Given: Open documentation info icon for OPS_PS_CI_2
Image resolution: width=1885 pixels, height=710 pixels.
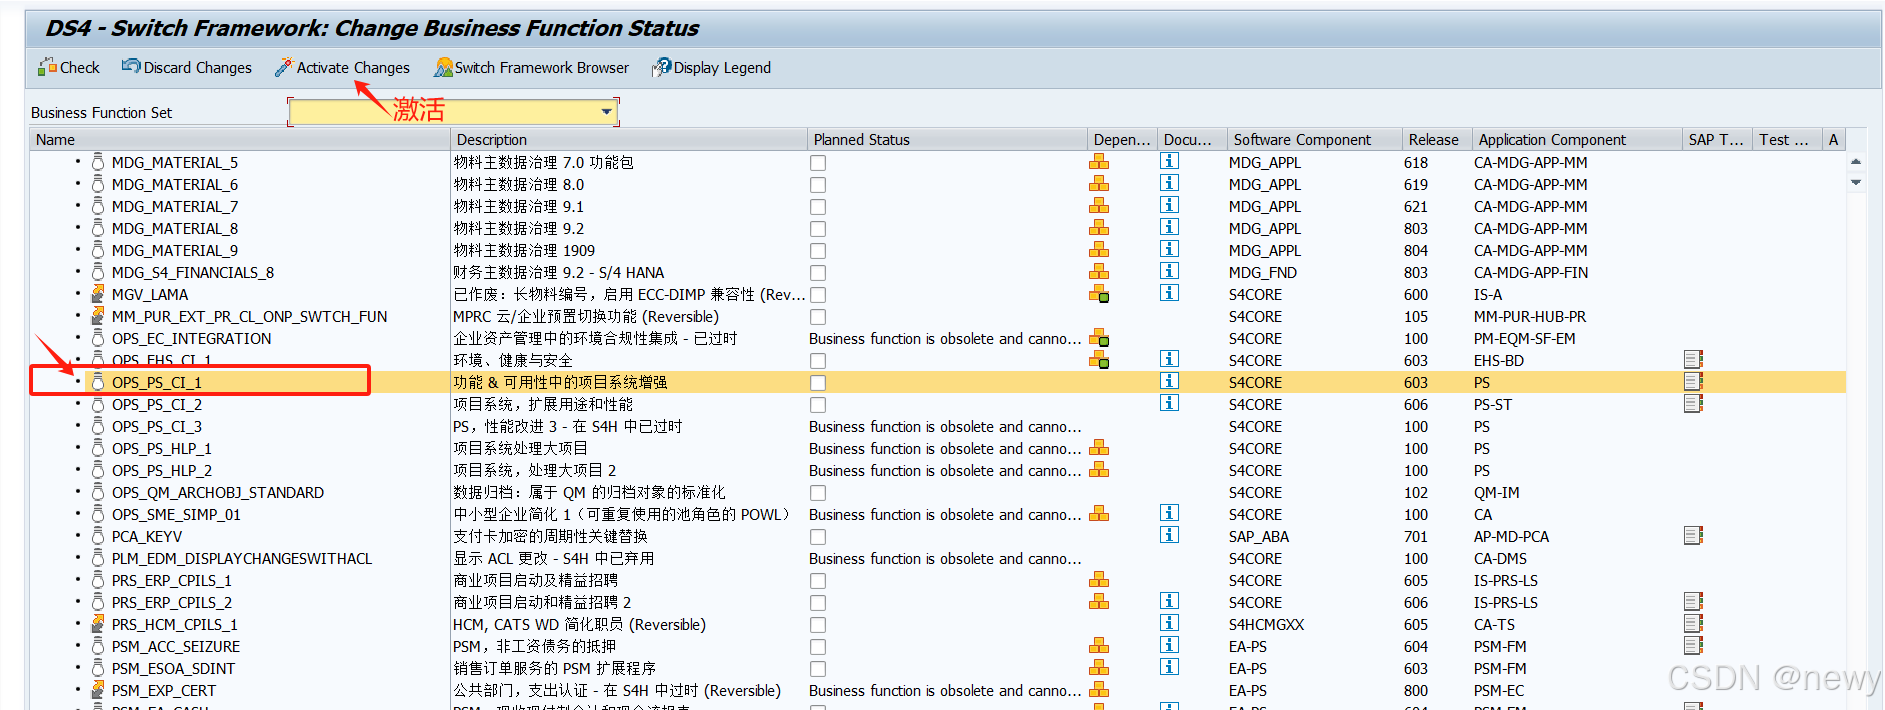Looking at the screenshot, I should 1169,403.
